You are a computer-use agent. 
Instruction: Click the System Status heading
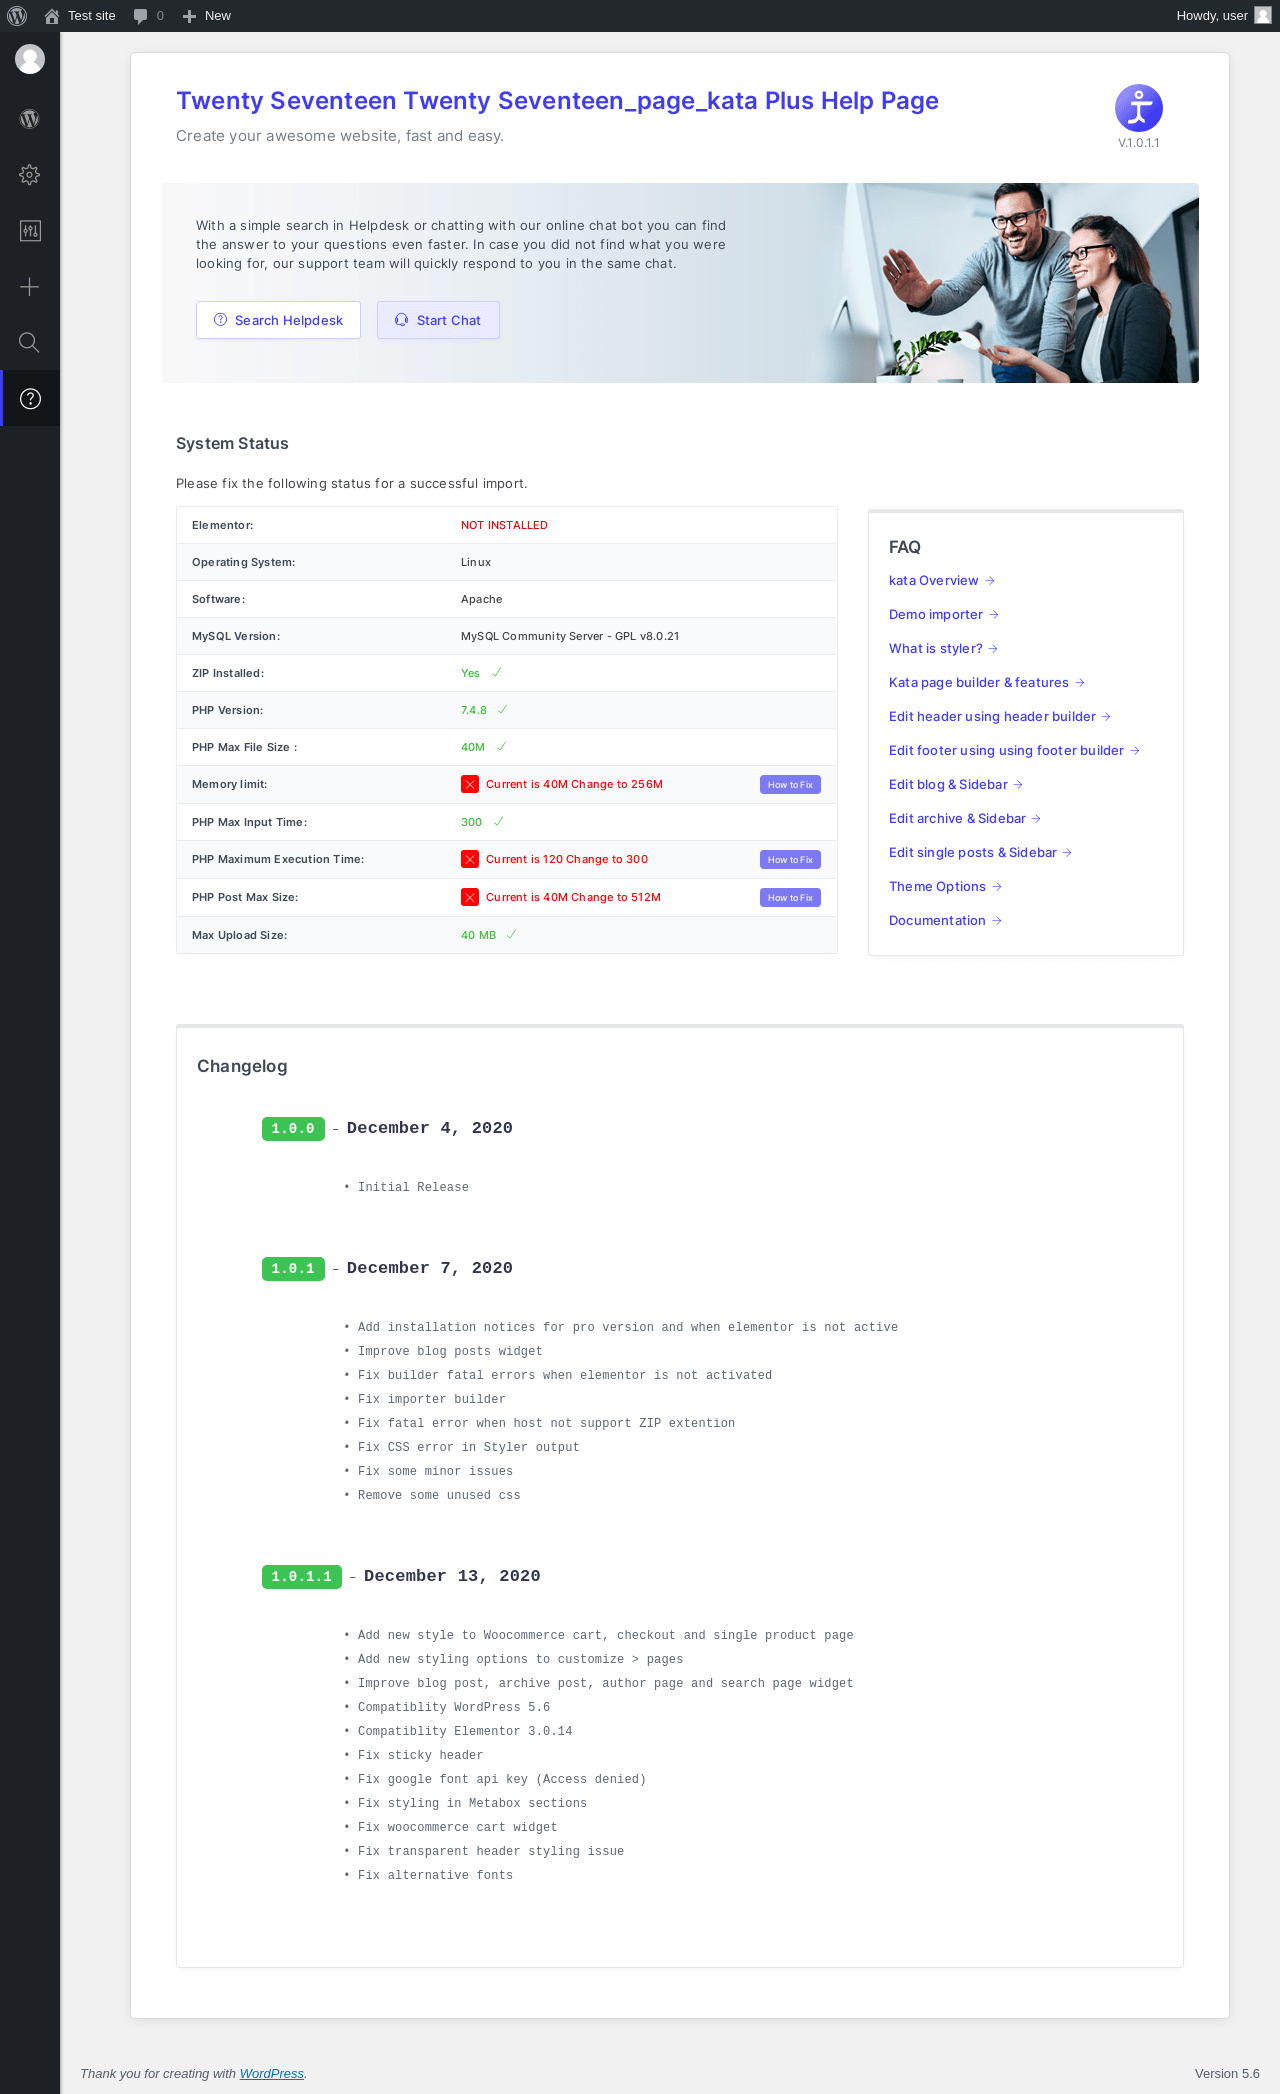coord(232,444)
